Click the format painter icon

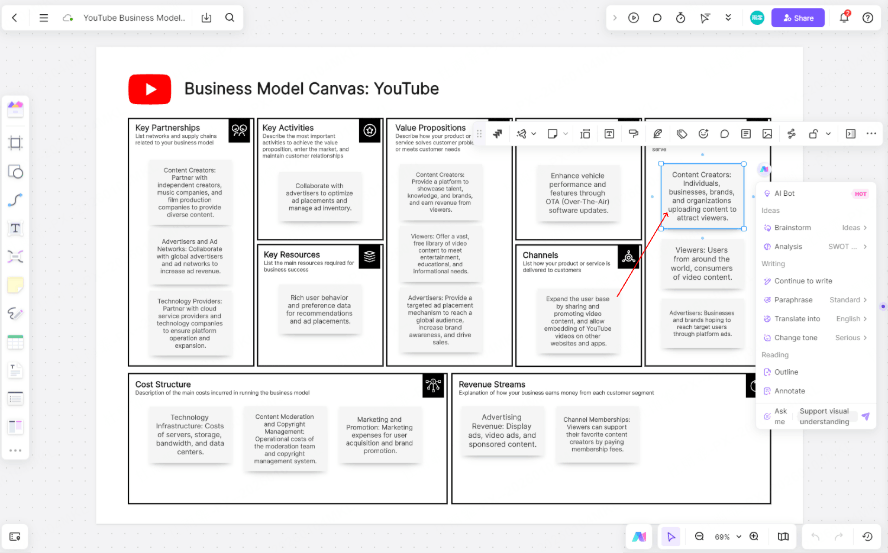pyautogui.click(x=633, y=134)
